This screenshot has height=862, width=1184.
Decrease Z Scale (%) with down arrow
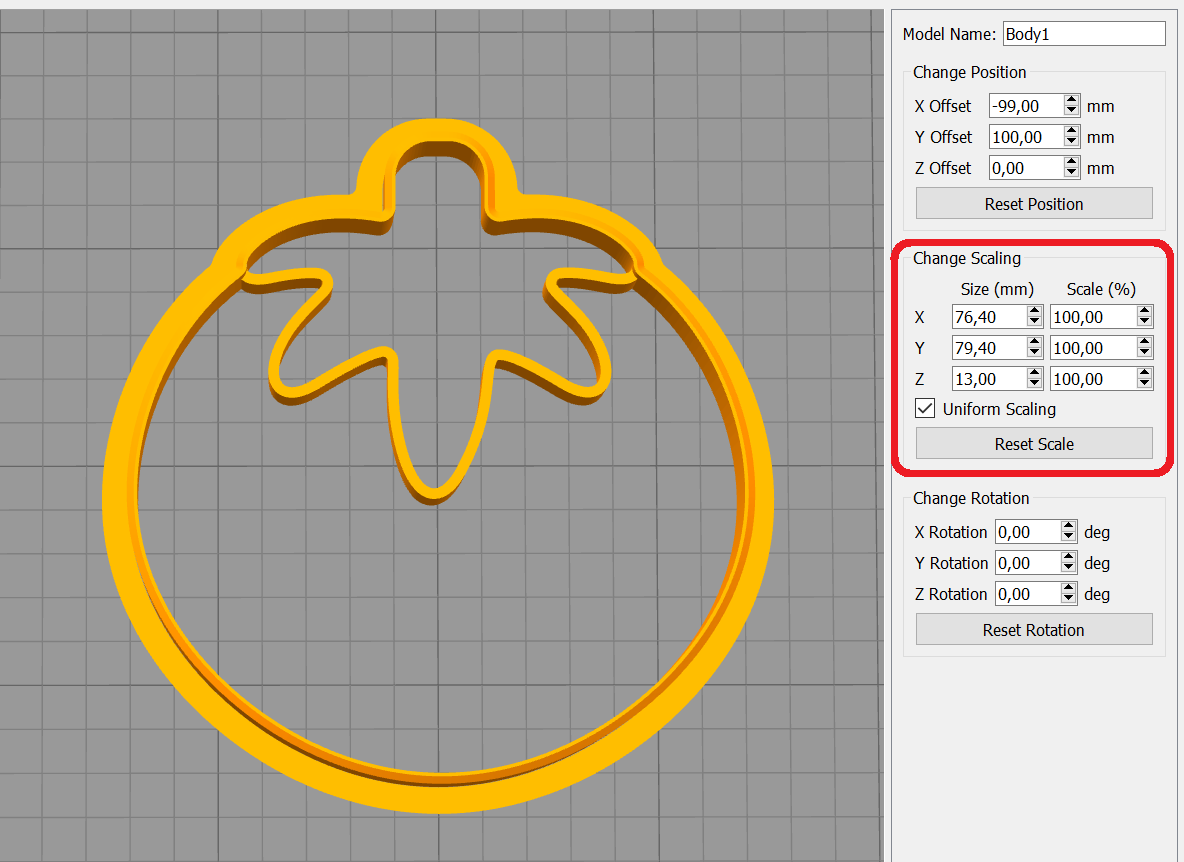[1145, 384]
